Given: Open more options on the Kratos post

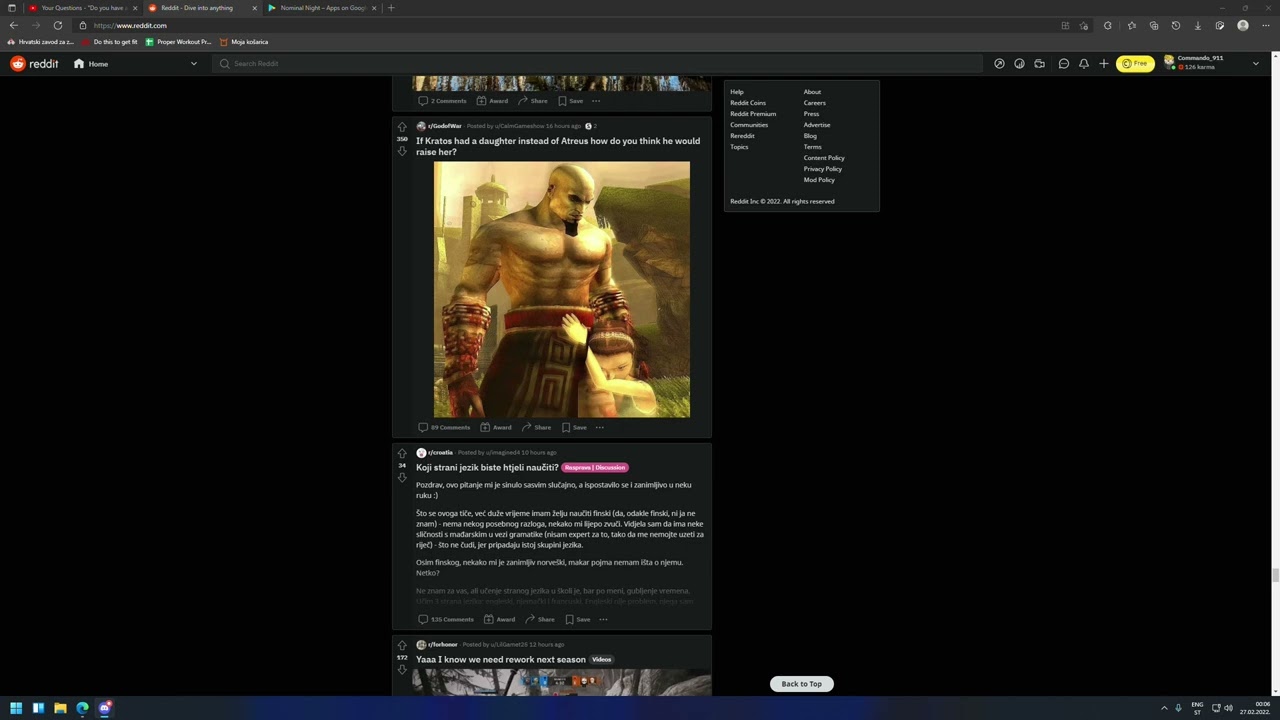Looking at the screenshot, I should coord(600,427).
